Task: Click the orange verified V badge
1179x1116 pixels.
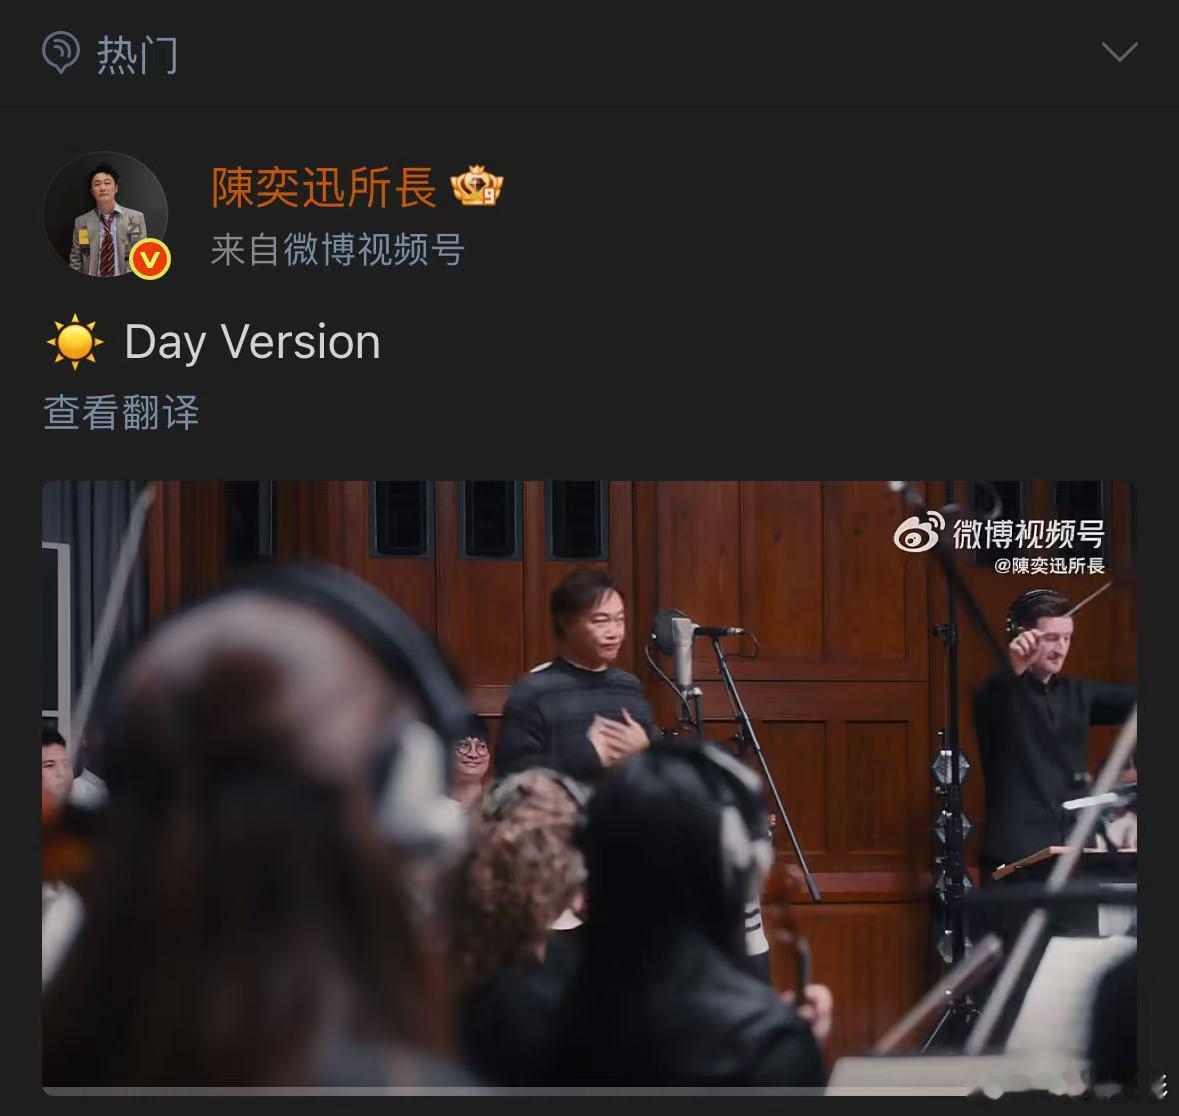Action: (150, 259)
